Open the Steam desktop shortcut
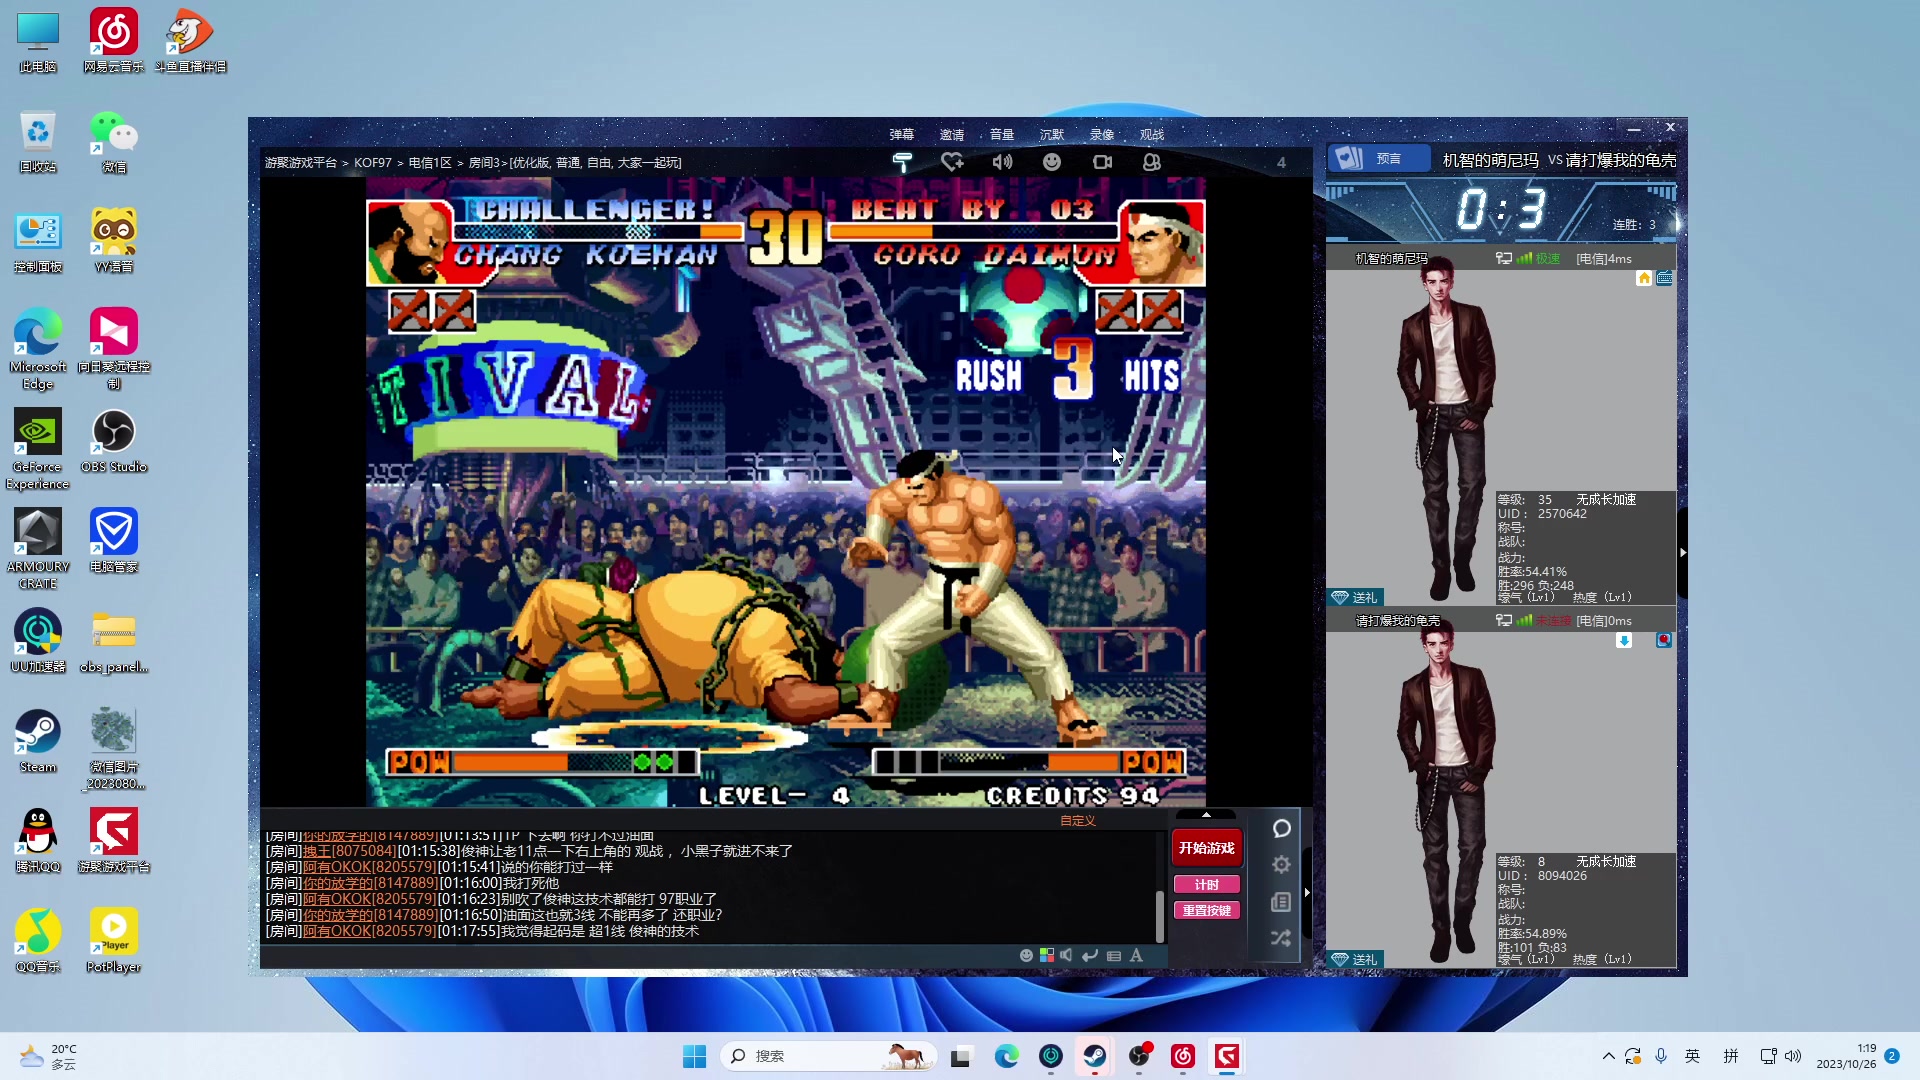This screenshot has height=1080, width=1920. click(x=38, y=741)
